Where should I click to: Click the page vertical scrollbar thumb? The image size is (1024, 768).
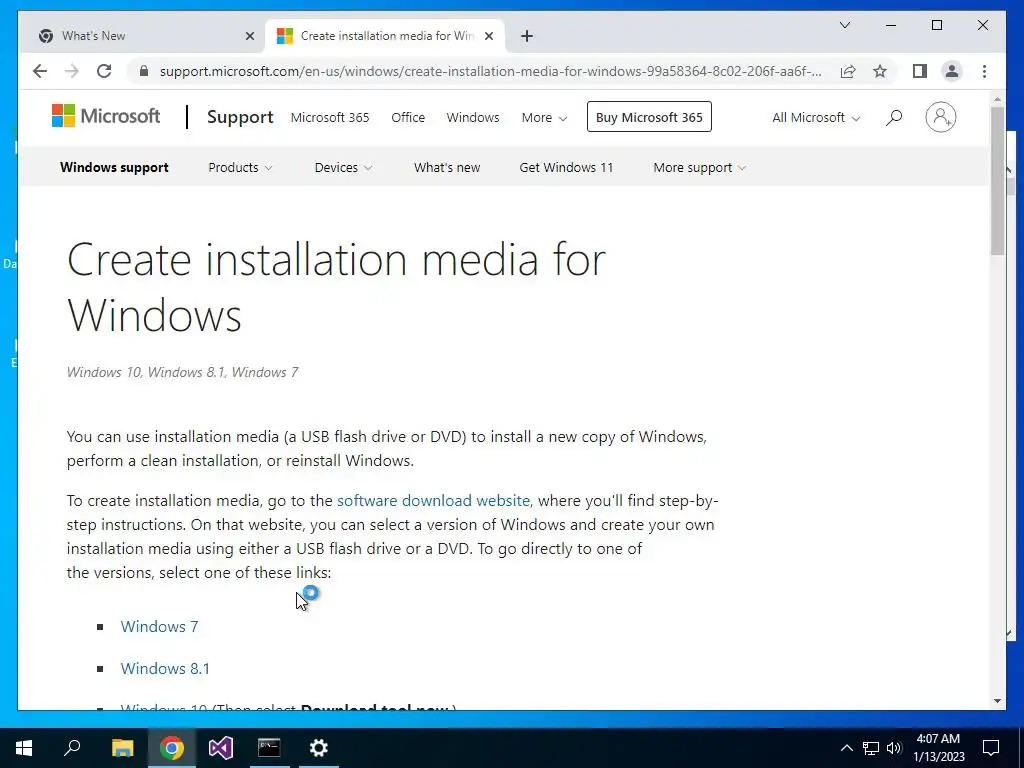coord(997,181)
